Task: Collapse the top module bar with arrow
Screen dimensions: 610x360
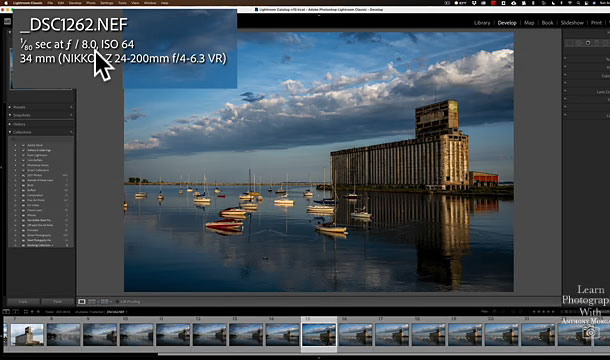Action: [x=319, y=16]
